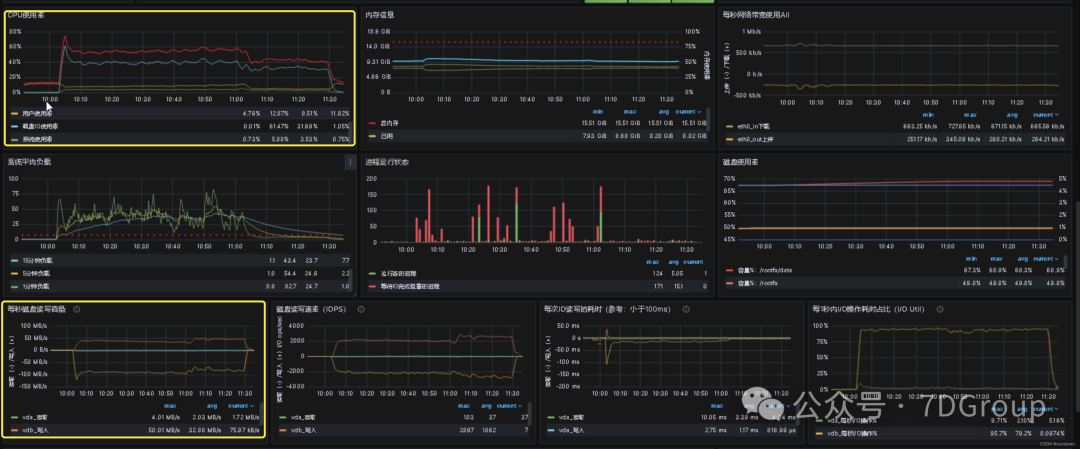Show info tooltip for 每秒磁盘读写容量 panel
This screenshot has height=449, width=1080.
76,310
